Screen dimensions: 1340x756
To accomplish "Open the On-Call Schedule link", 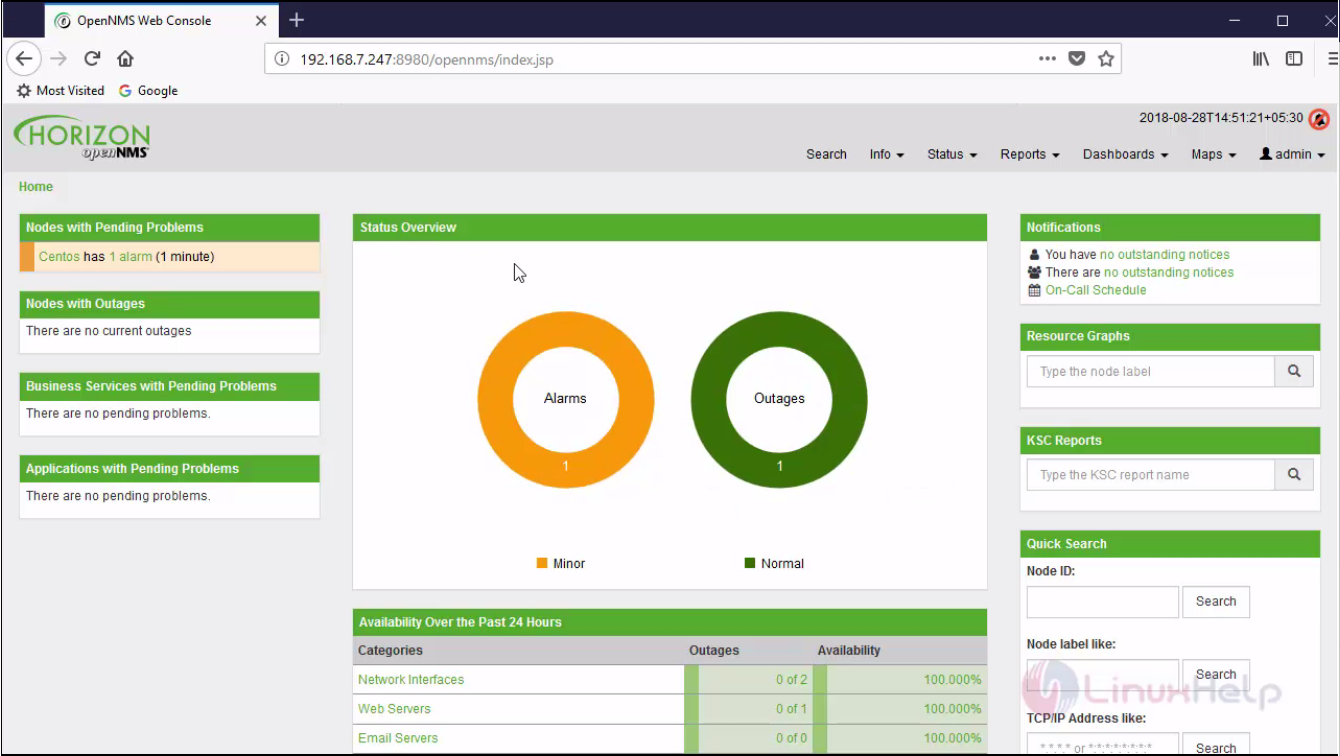I will [1096, 290].
